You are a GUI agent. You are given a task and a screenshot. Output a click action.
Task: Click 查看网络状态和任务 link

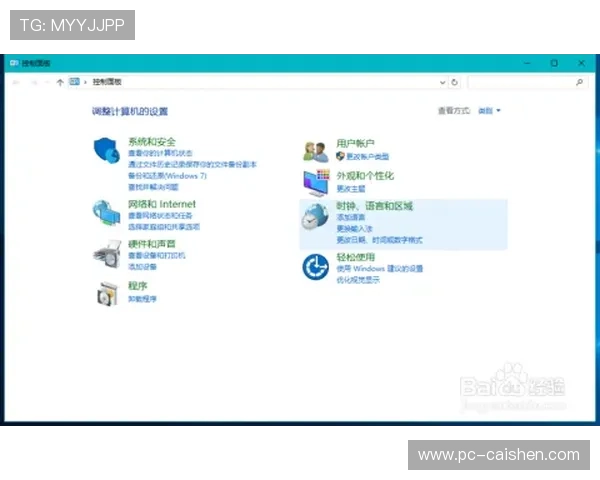tap(160, 216)
